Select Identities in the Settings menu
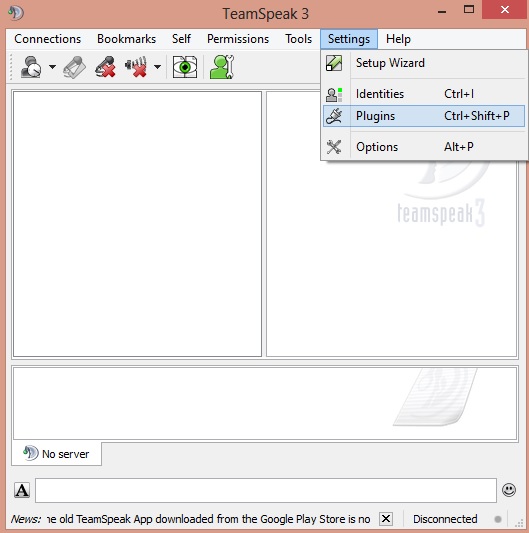Screen dimensions: 529x533 point(424,94)
